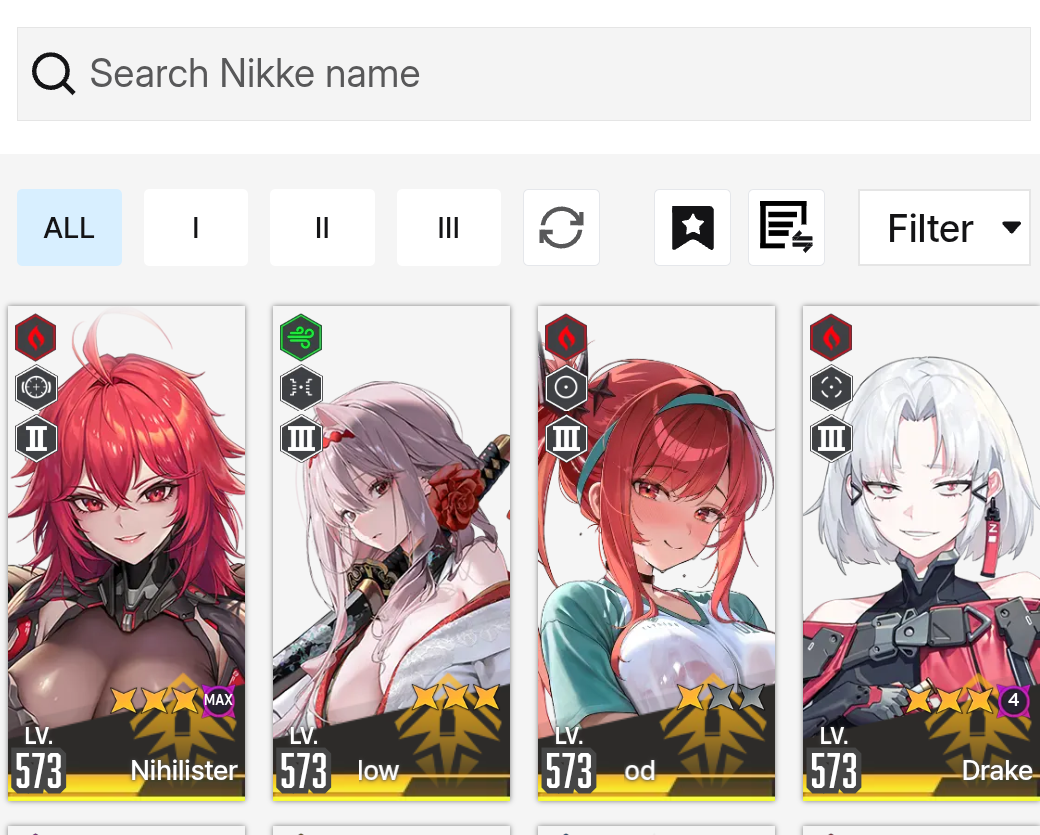
Task: Open the Drake character card
Action: (921, 553)
